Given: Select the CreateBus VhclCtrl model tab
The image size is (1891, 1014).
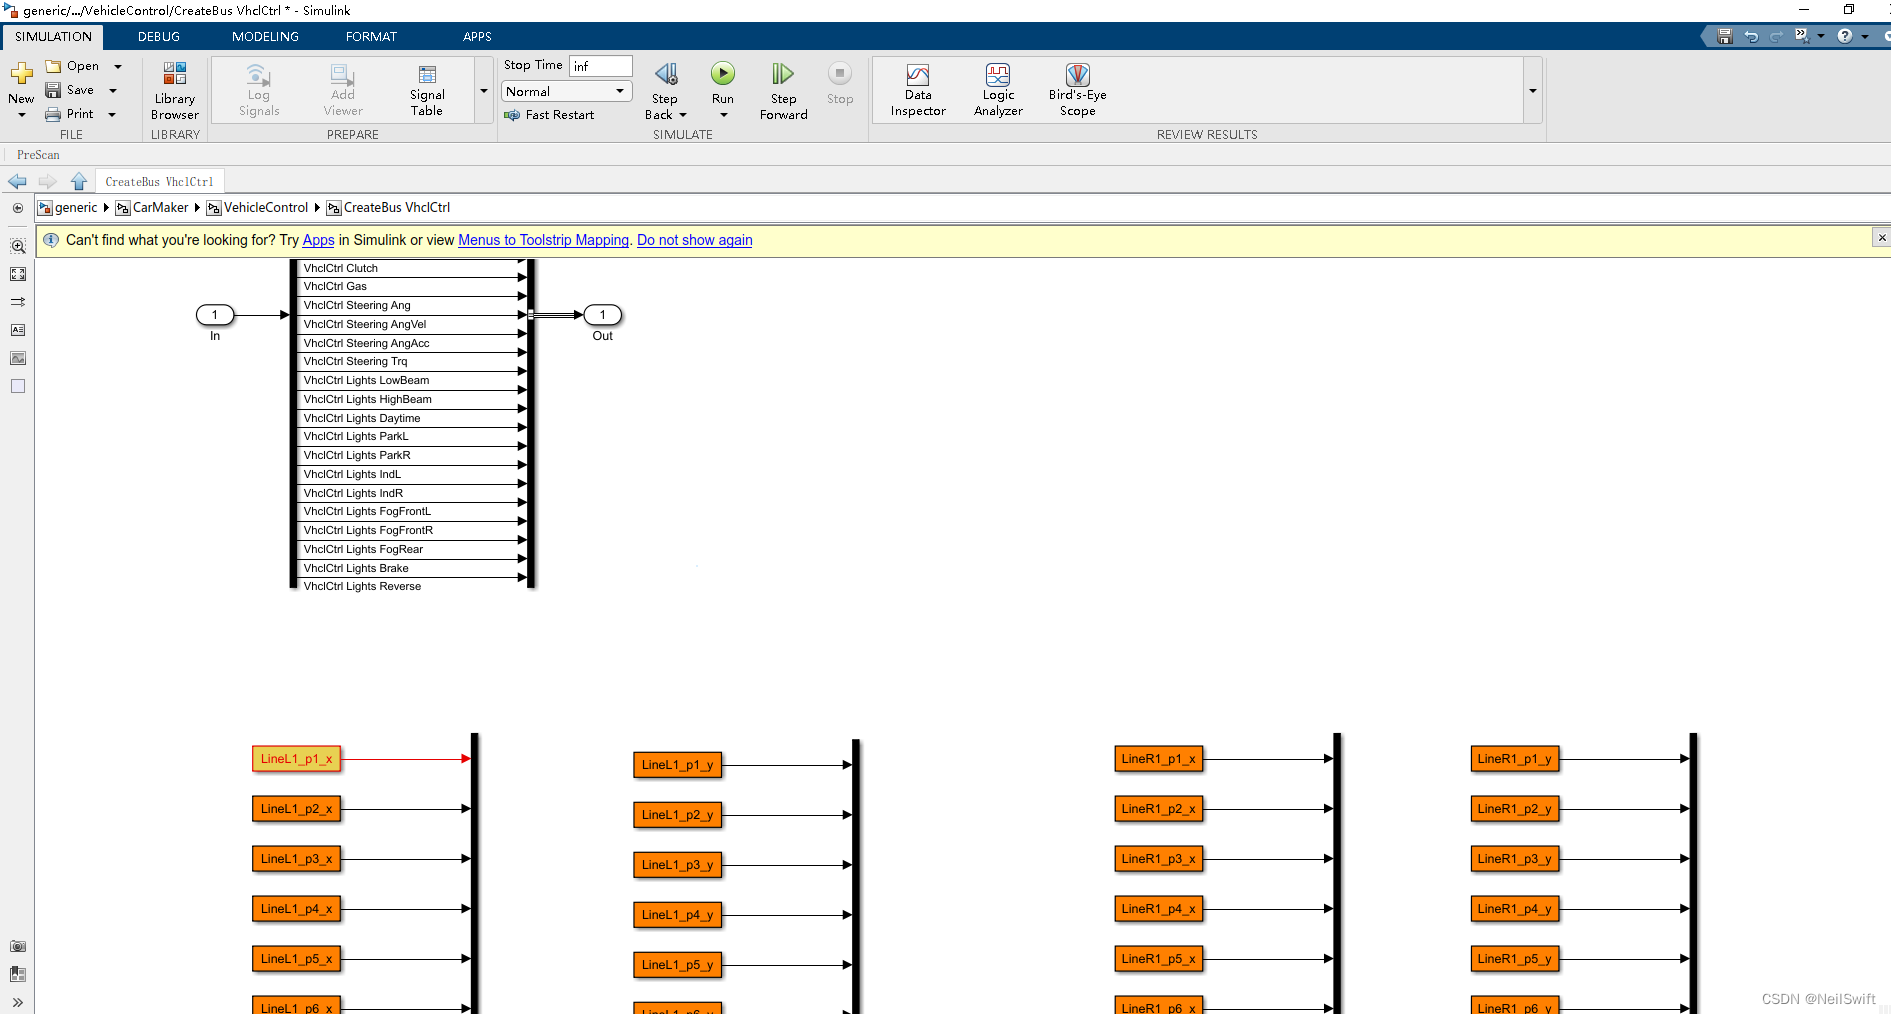Looking at the screenshot, I should tap(159, 182).
